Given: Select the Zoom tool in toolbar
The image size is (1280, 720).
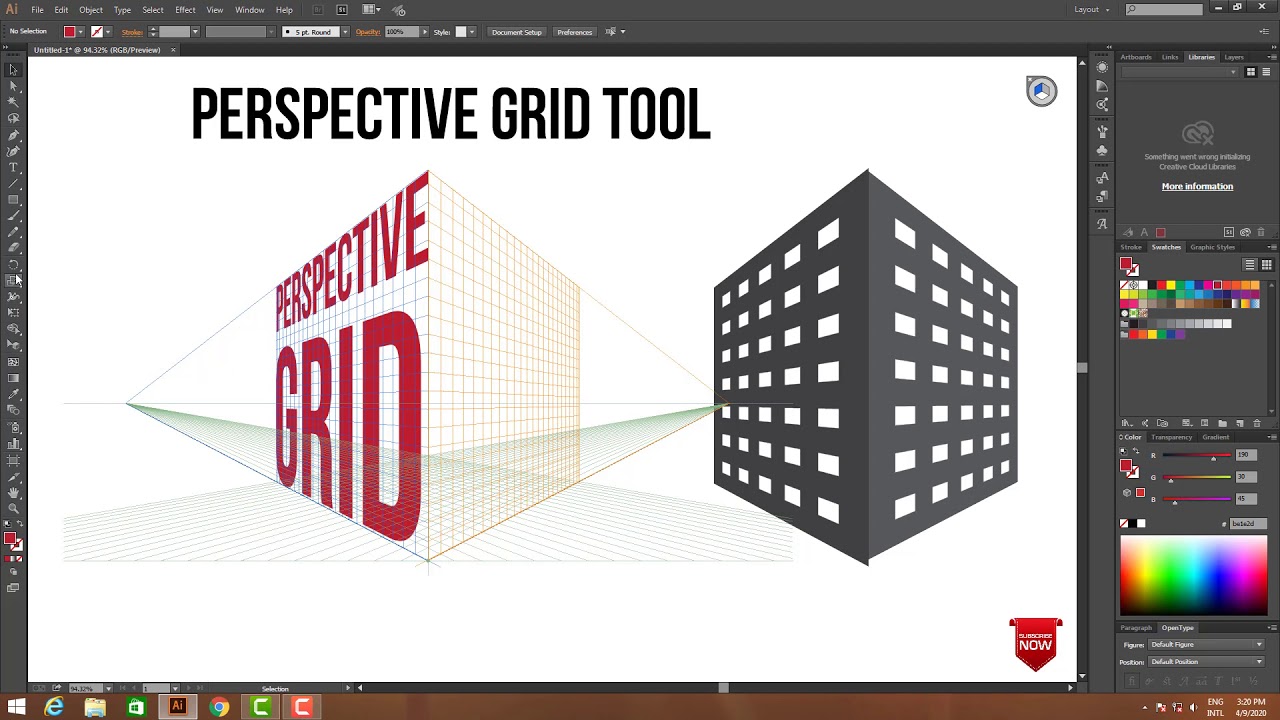Looking at the screenshot, I should (x=13, y=508).
